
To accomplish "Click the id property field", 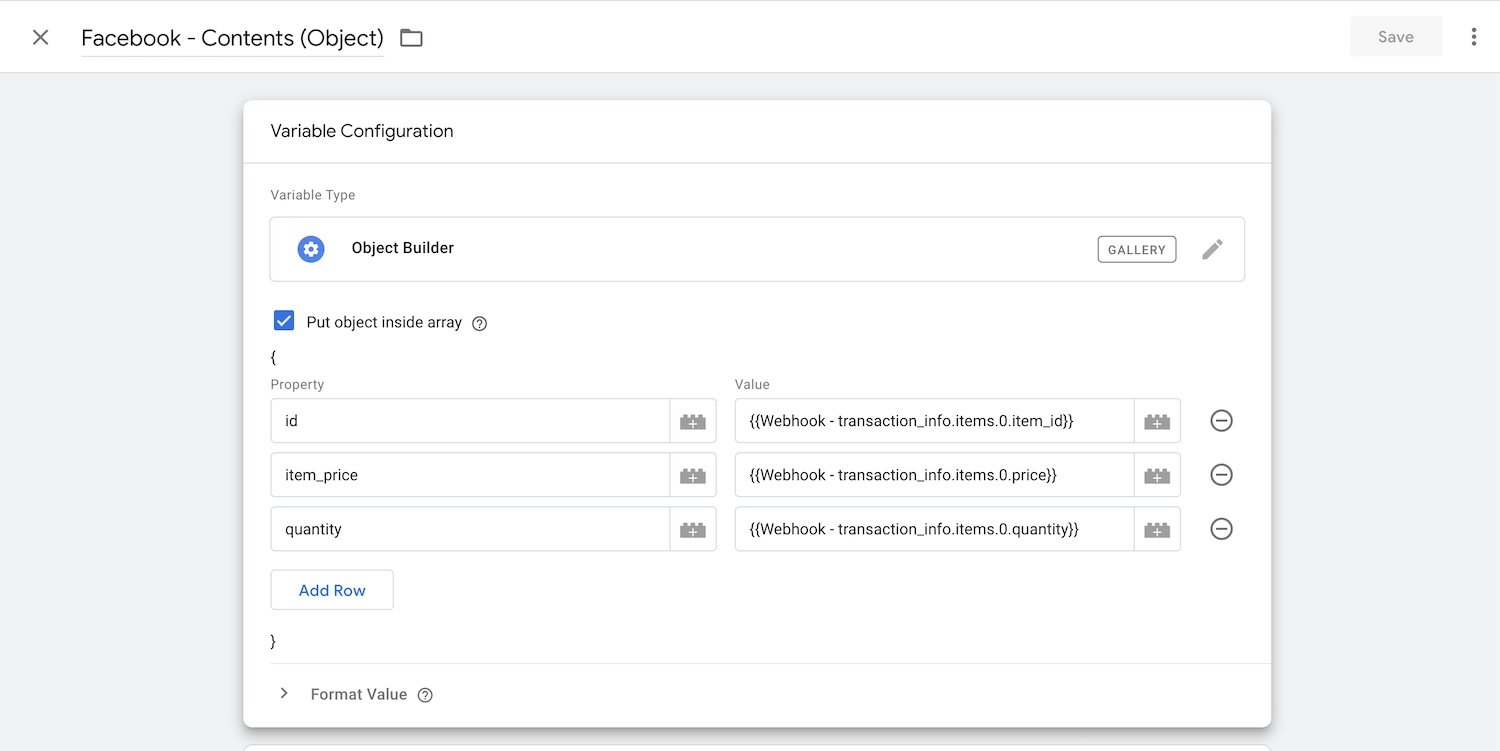I will (470, 421).
